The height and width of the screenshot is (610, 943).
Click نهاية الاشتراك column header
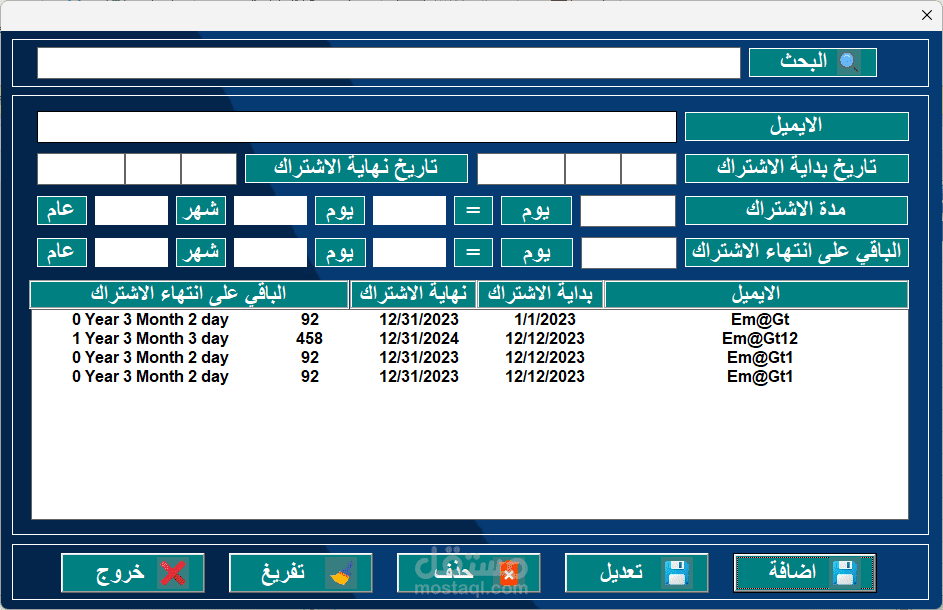413,295
